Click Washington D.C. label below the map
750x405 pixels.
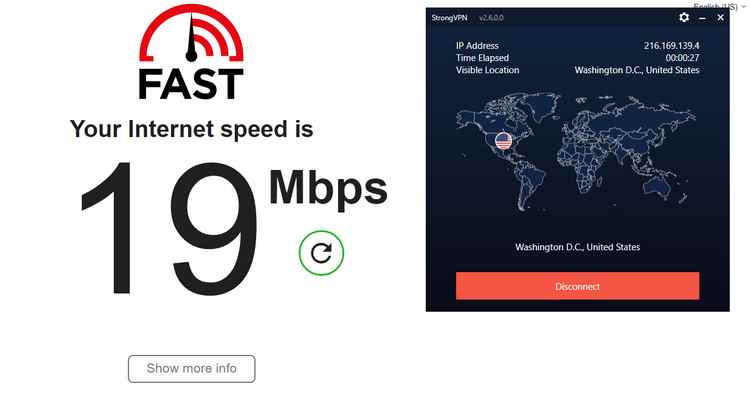coord(577,247)
